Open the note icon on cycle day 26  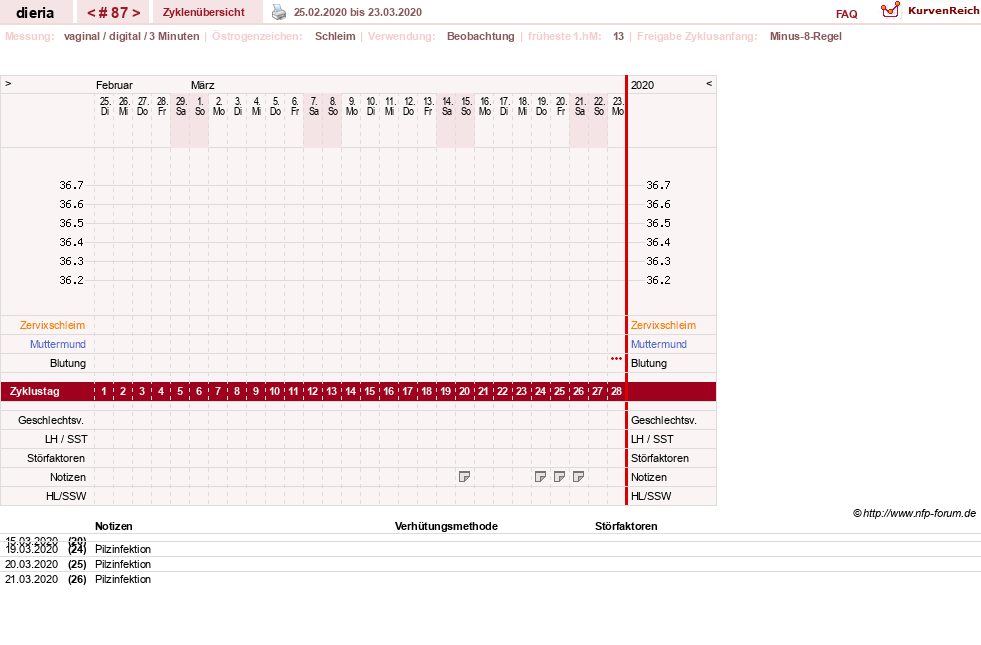(579, 477)
